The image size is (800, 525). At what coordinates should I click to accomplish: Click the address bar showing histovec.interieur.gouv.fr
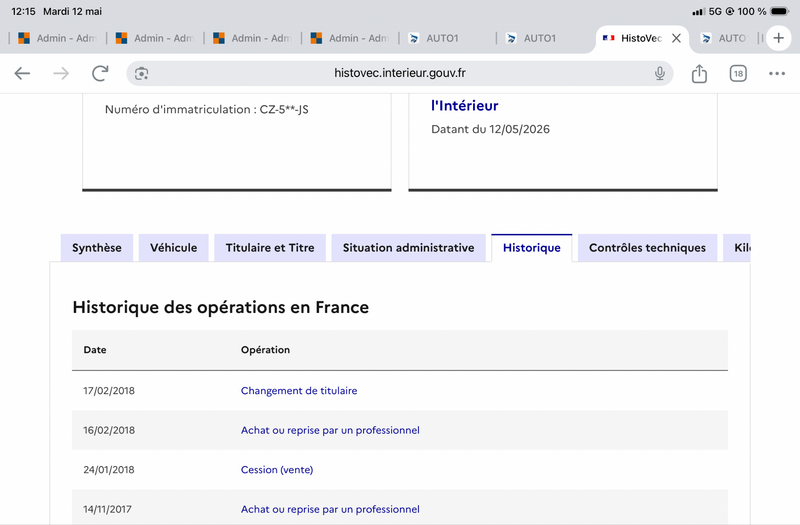point(399,73)
